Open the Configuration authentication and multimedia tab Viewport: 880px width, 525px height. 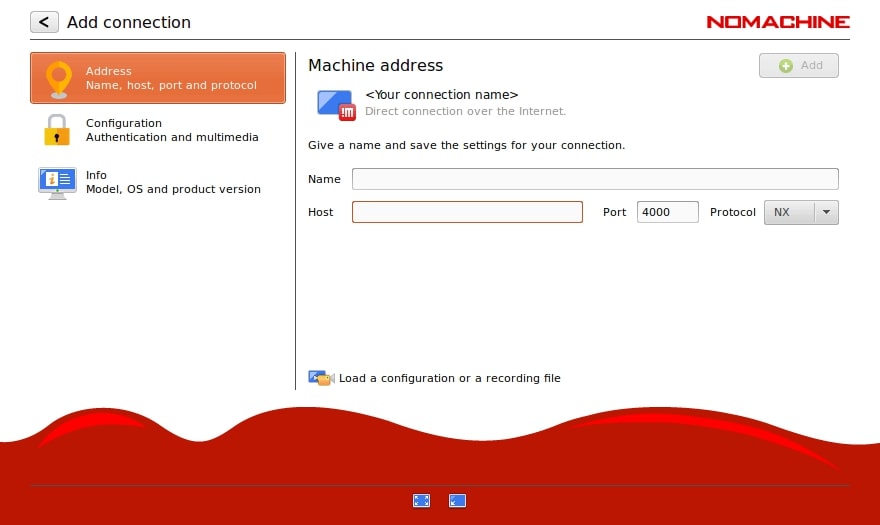click(171, 130)
